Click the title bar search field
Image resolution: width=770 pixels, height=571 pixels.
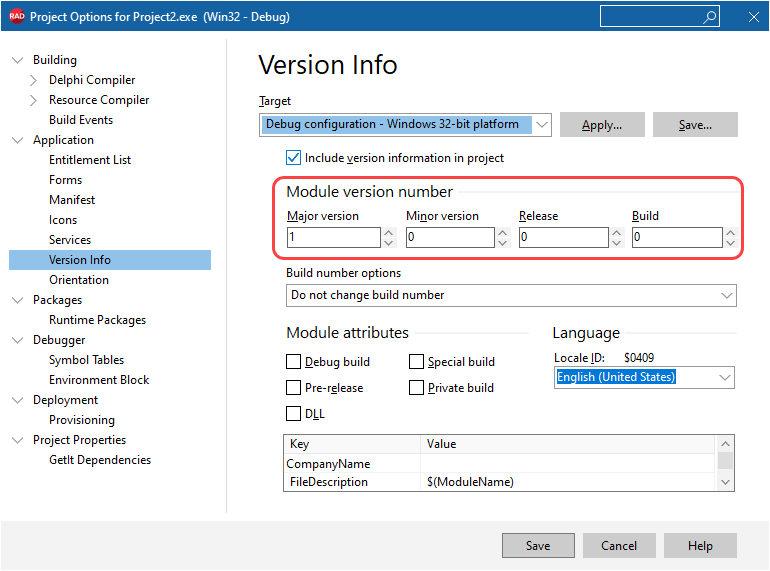point(660,17)
